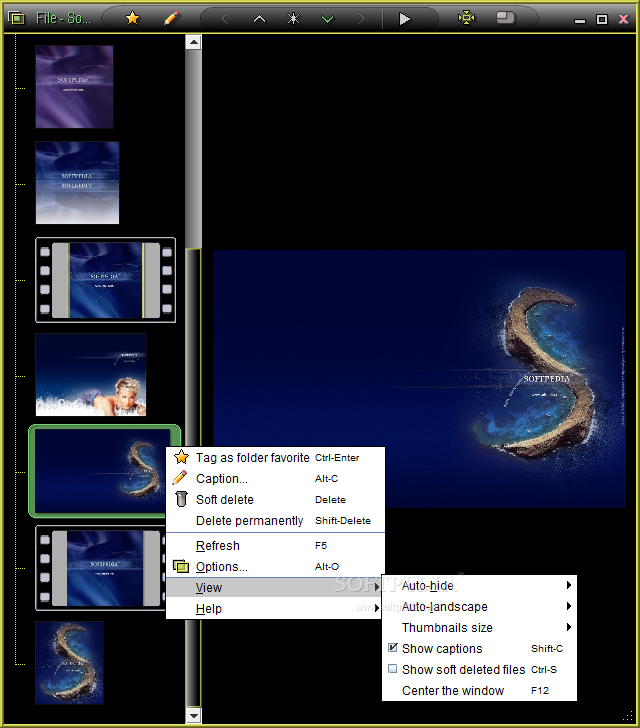640x728 pixels.
Task: Choose Delete permanently
Action: [275, 520]
